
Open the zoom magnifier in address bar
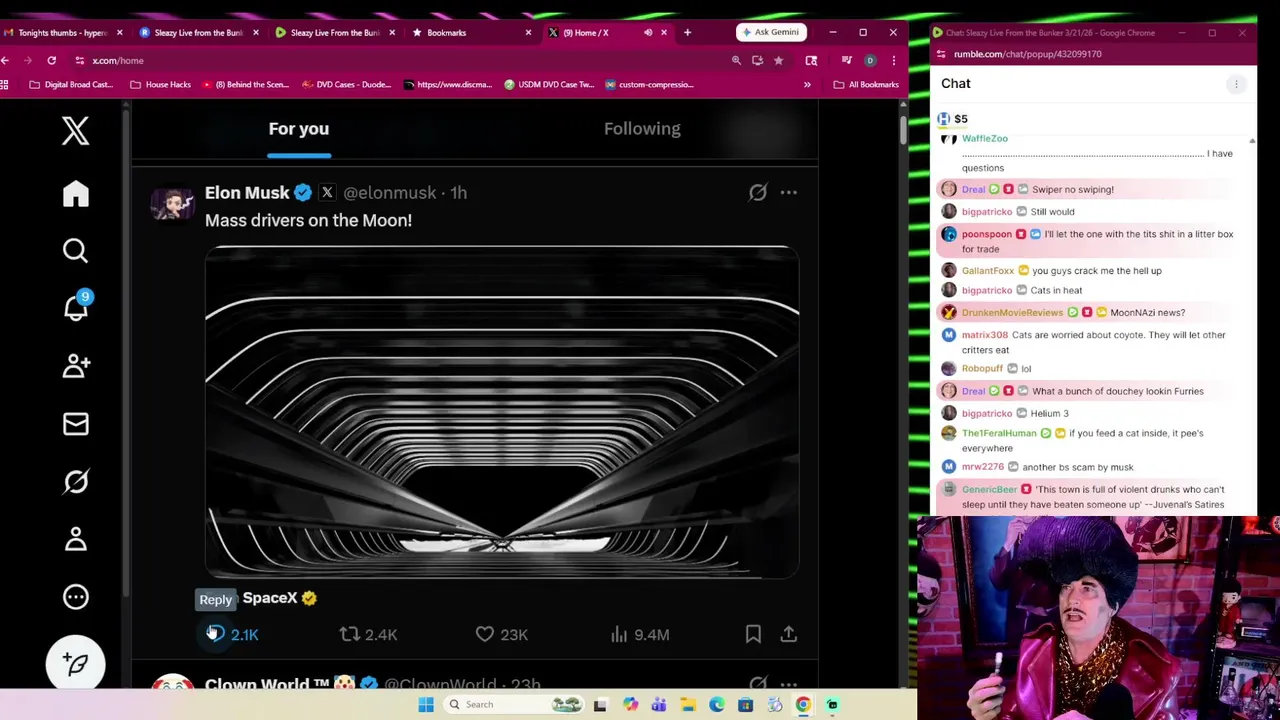click(736, 60)
